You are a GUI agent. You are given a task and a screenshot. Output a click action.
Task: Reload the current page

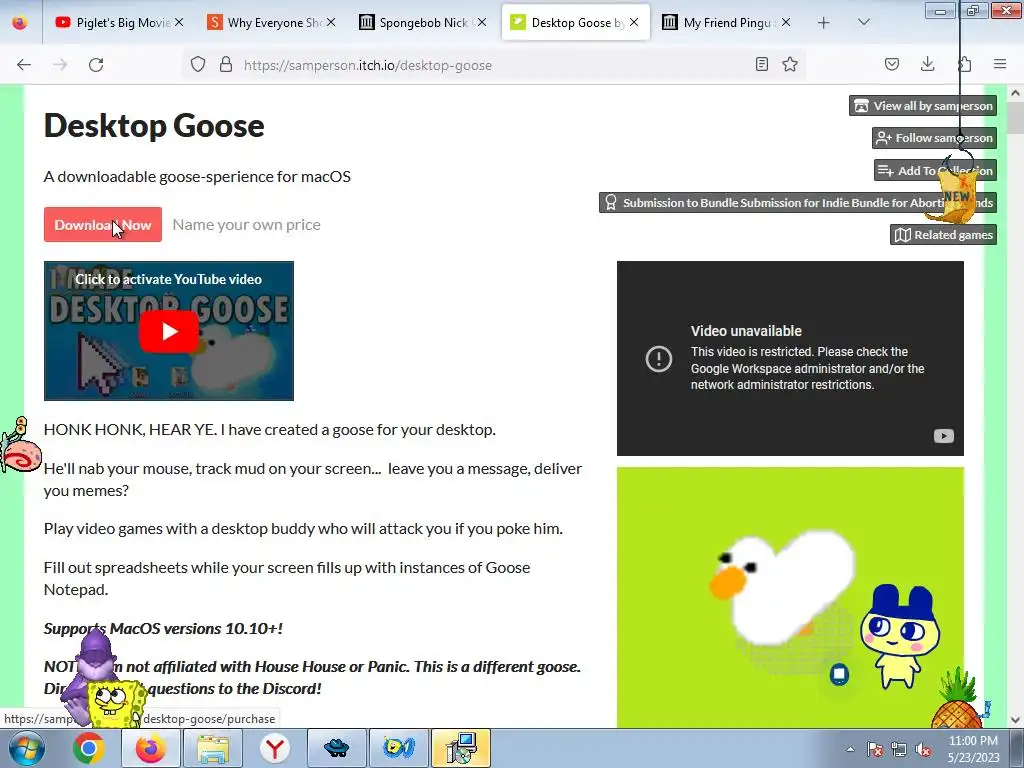96,65
